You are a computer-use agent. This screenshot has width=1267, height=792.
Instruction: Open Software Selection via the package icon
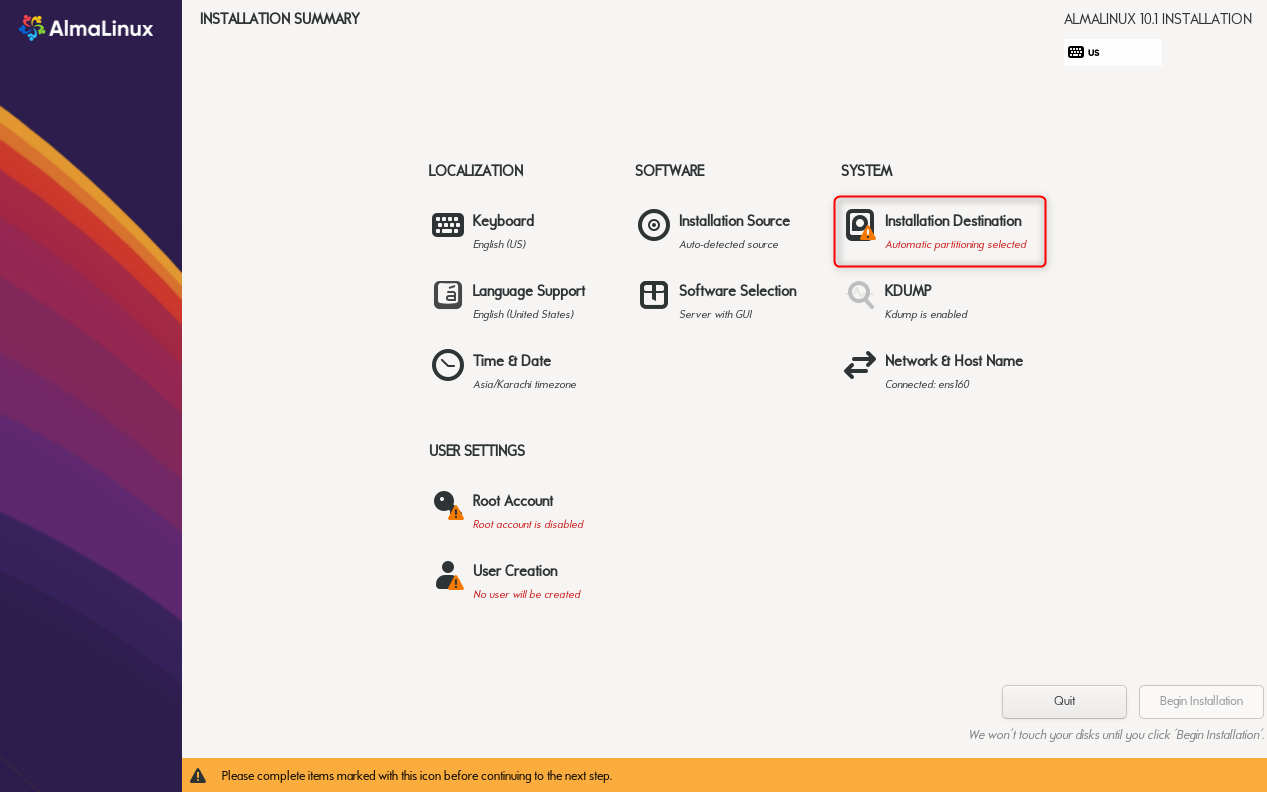click(653, 295)
